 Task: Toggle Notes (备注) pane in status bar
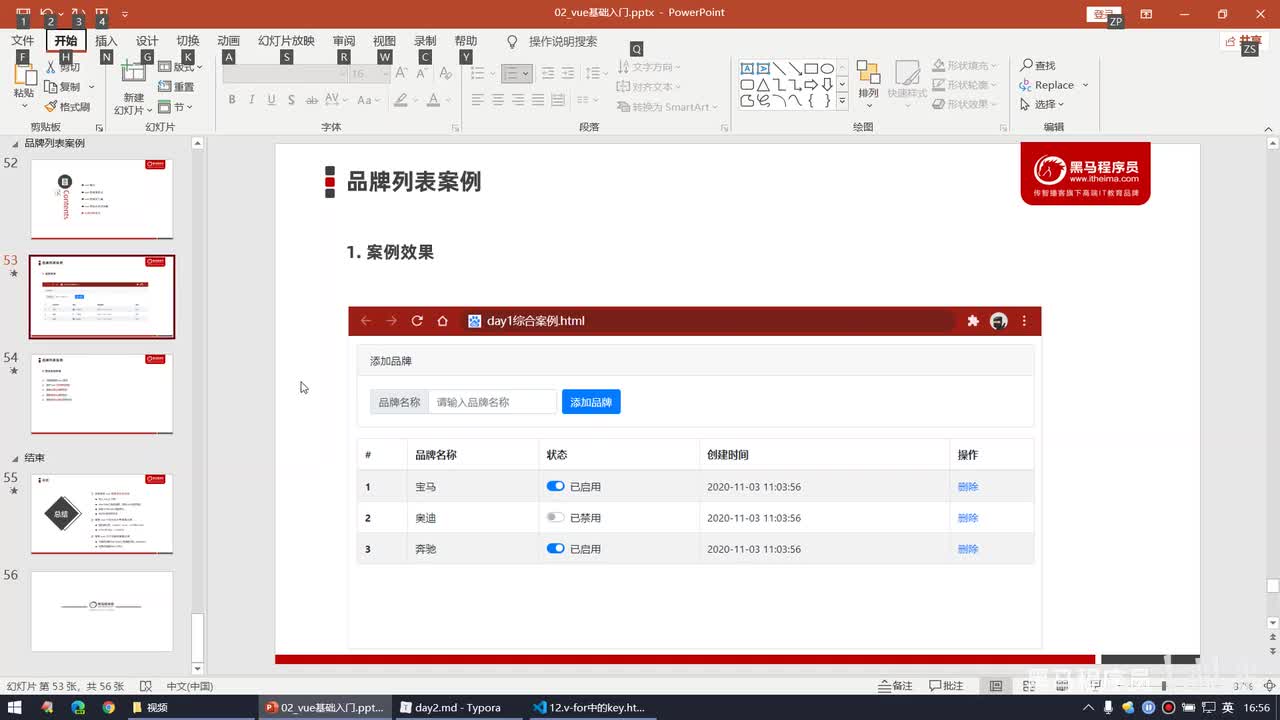pos(896,686)
